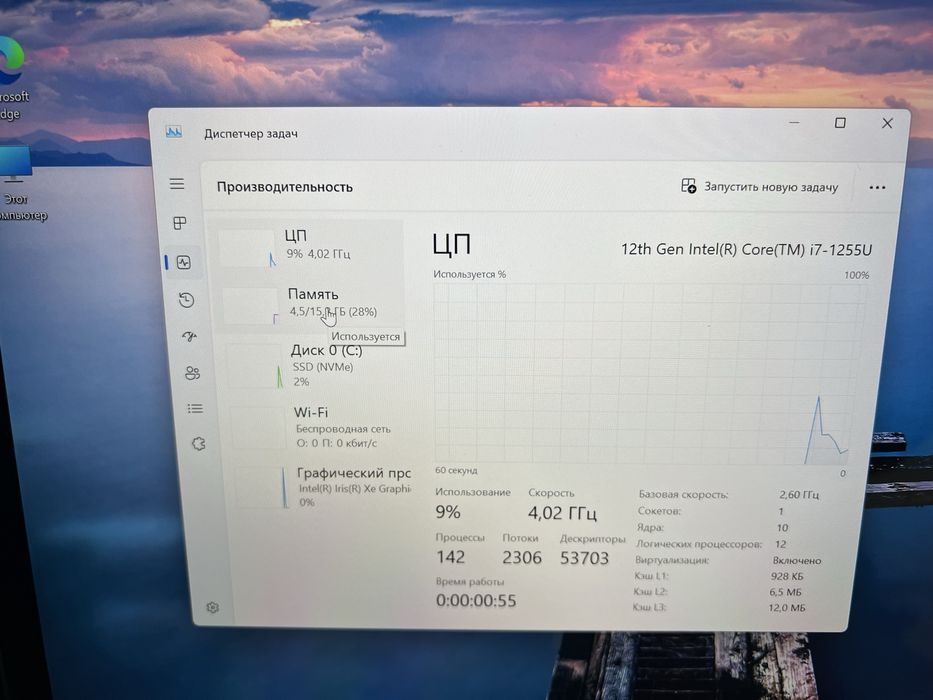
Task: Click the Логических процессоров label
Action: pos(699,544)
